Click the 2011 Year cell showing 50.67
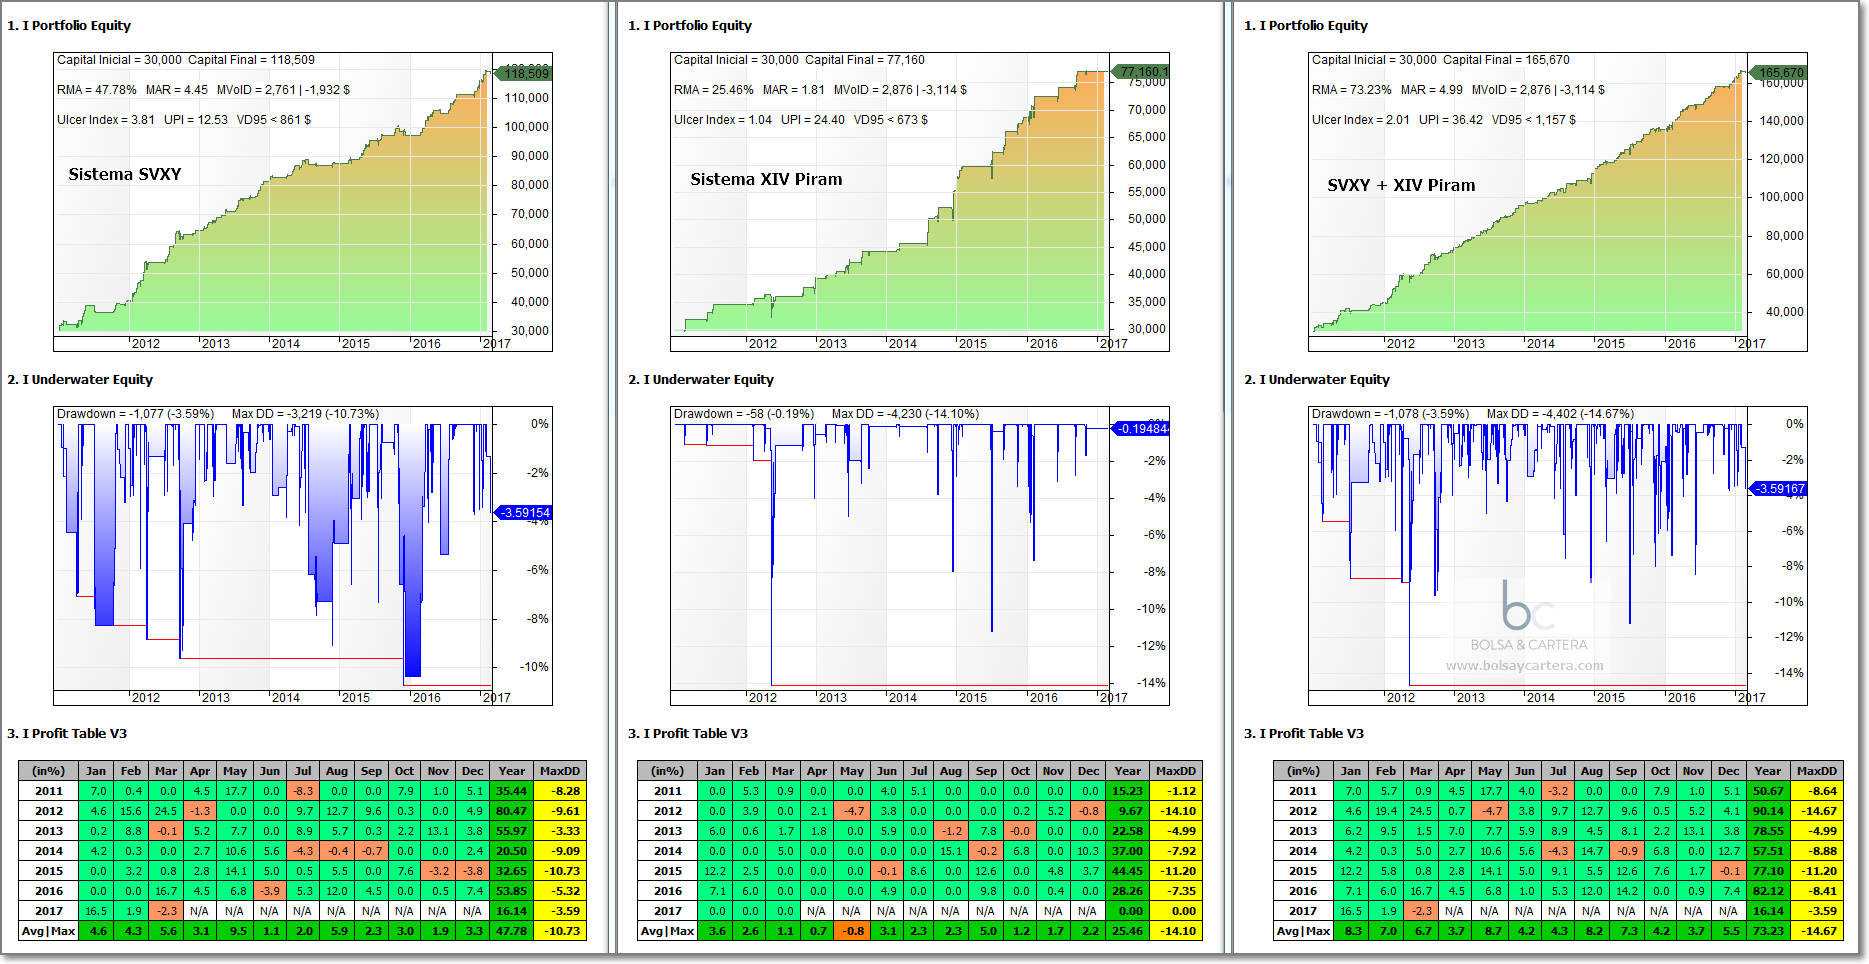The height and width of the screenshot is (964, 1869). [x=1768, y=791]
